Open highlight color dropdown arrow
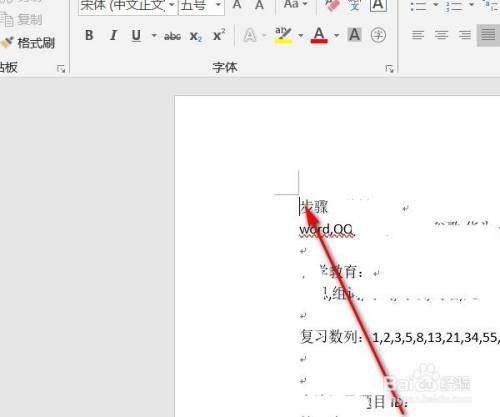Image resolution: width=500 pixels, height=417 pixels. point(301,35)
